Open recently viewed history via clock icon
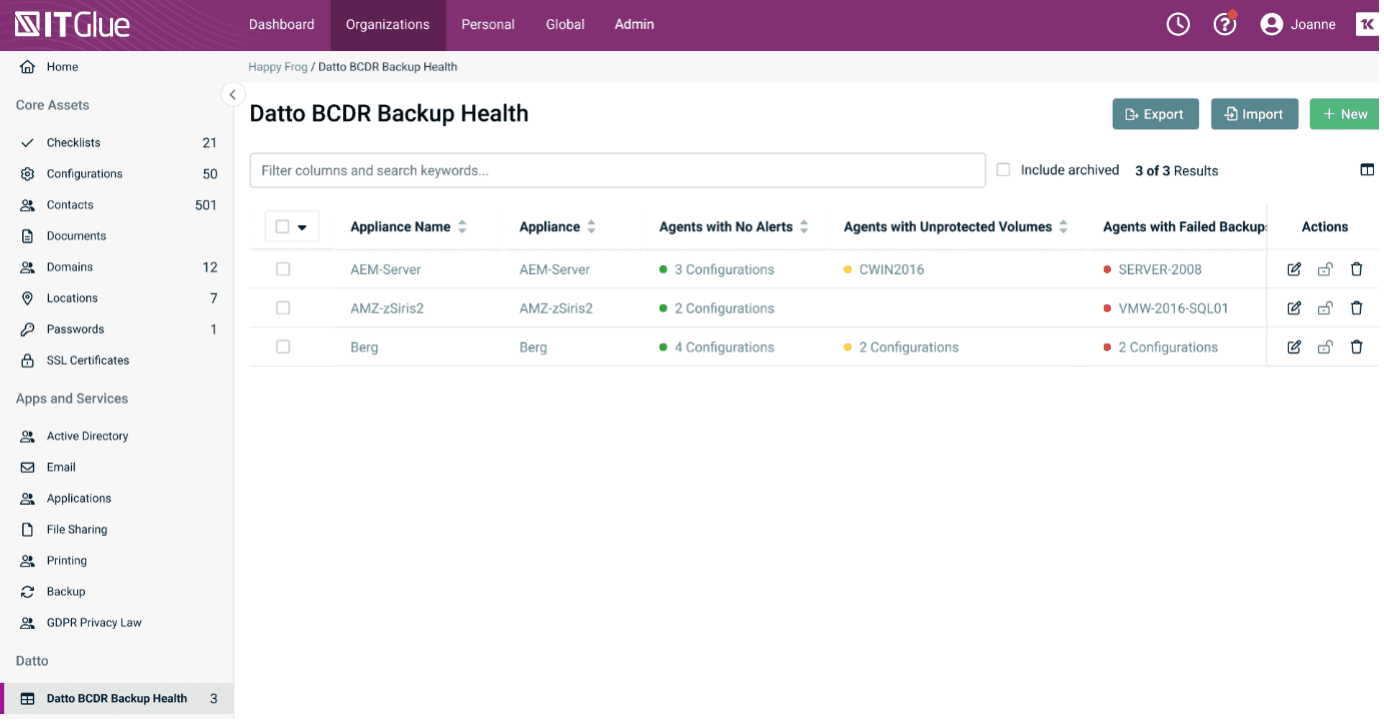 pos(1177,23)
